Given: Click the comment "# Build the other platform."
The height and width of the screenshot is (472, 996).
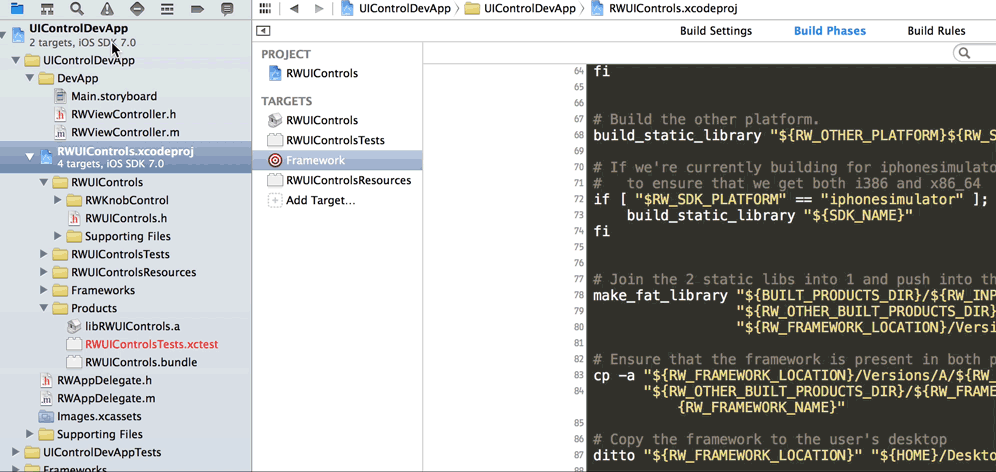Looking at the screenshot, I should tap(706, 119).
